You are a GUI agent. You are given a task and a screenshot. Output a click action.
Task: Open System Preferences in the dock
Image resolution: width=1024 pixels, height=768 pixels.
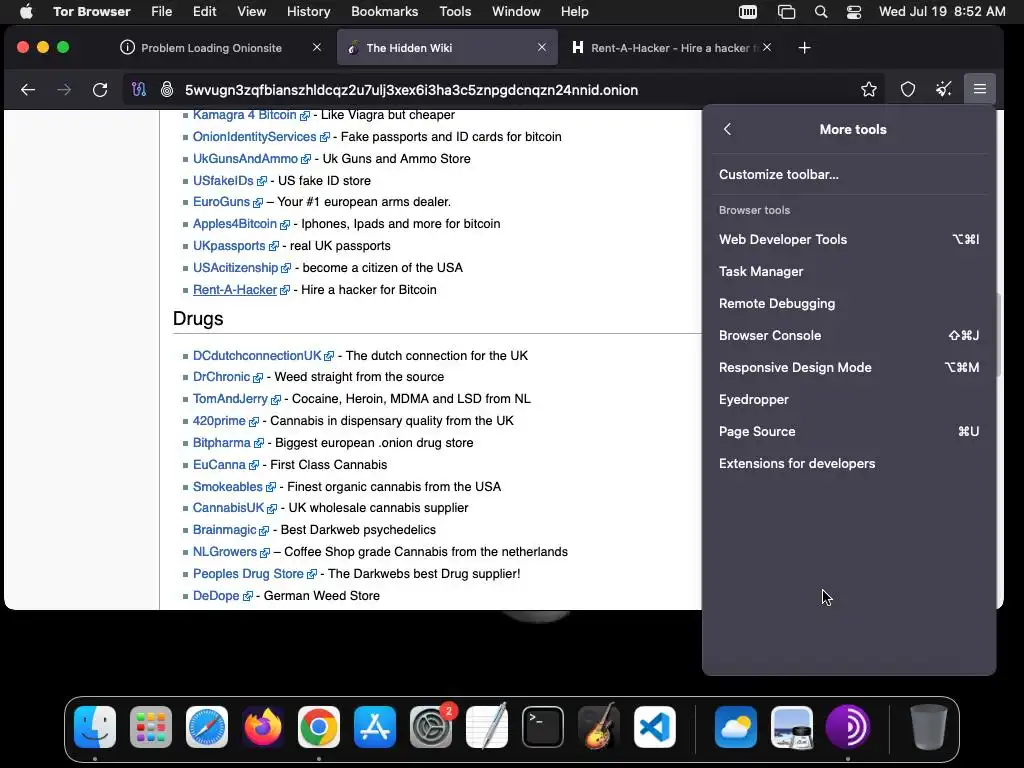tap(431, 727)
